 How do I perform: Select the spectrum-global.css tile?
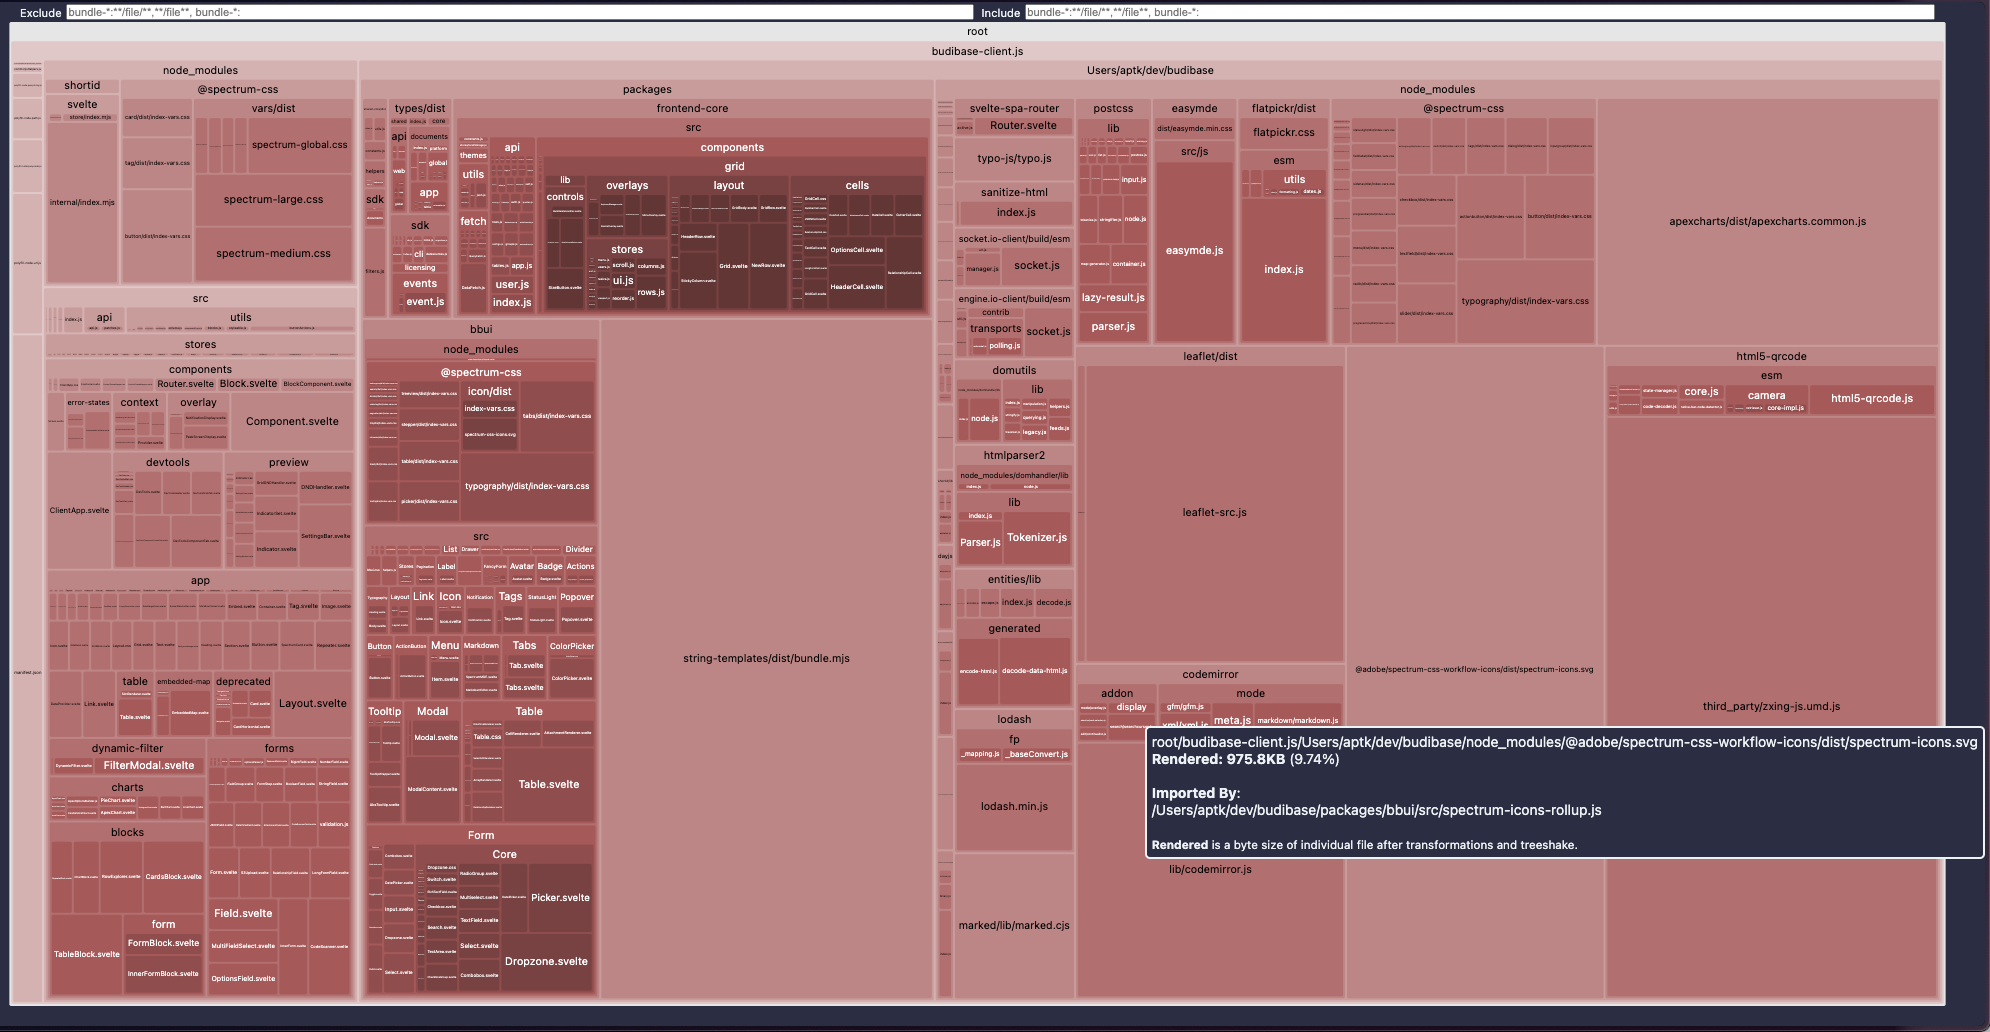[300, 144]
